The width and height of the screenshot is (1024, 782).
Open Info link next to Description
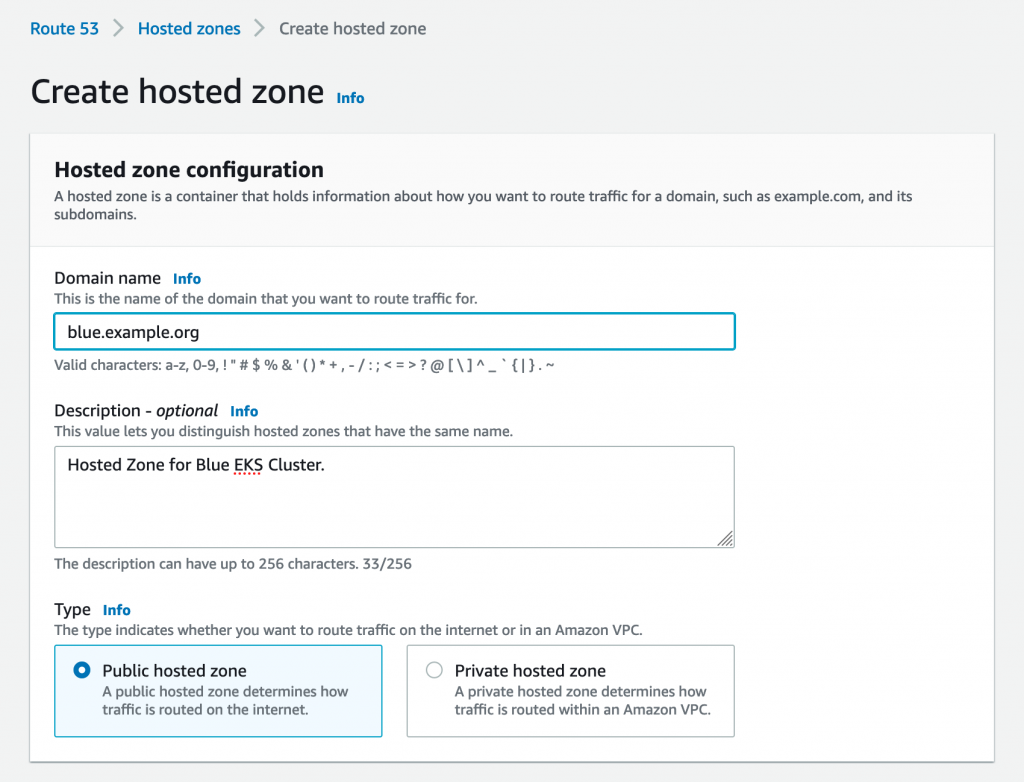click(x=244, y=412)
